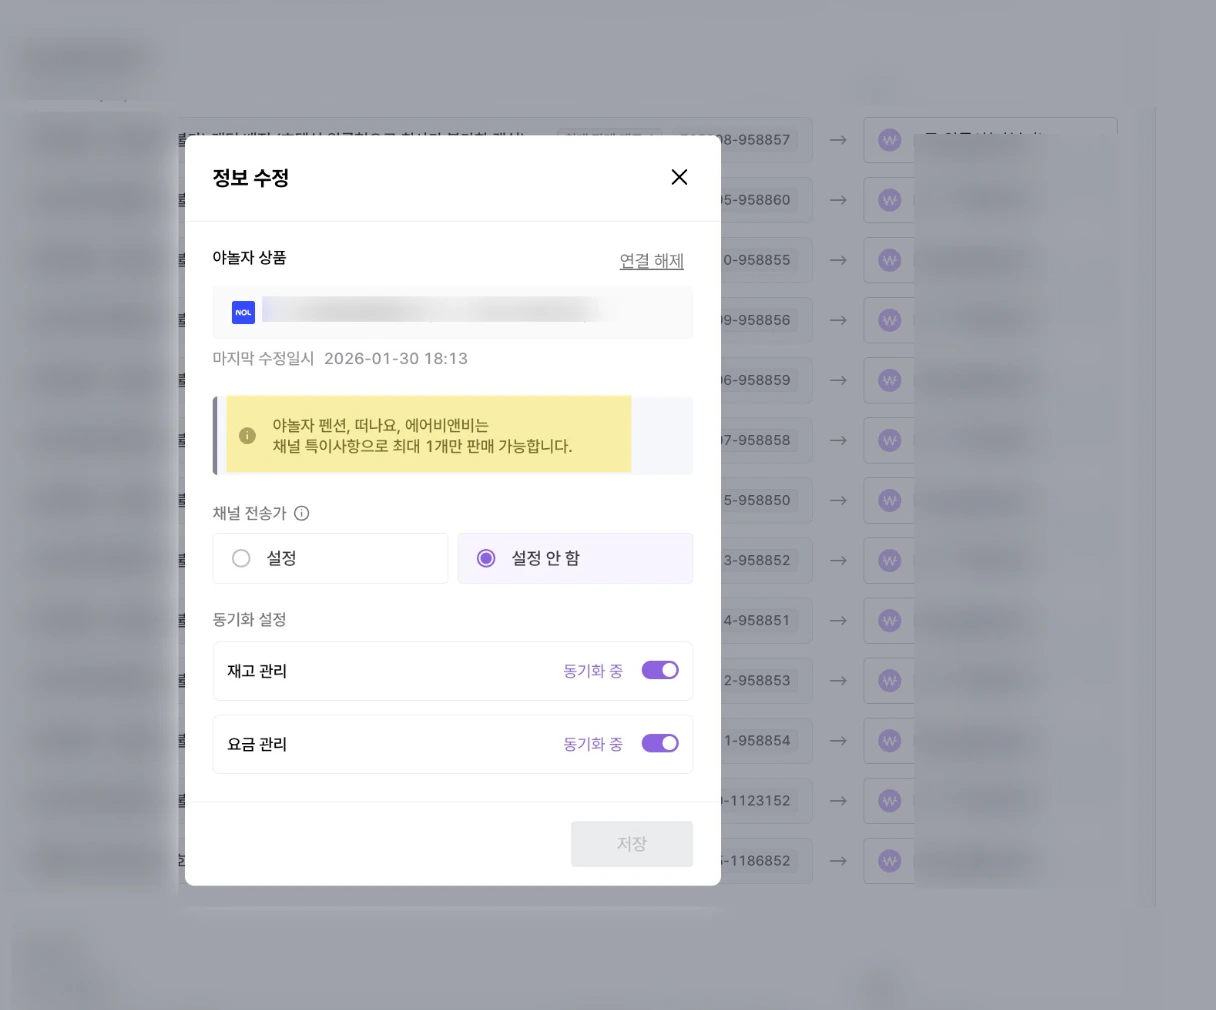The image size is (1216, 1010).
Task: Click the purple W icon in the 958853 row
Action: click(x=889, y=680)
